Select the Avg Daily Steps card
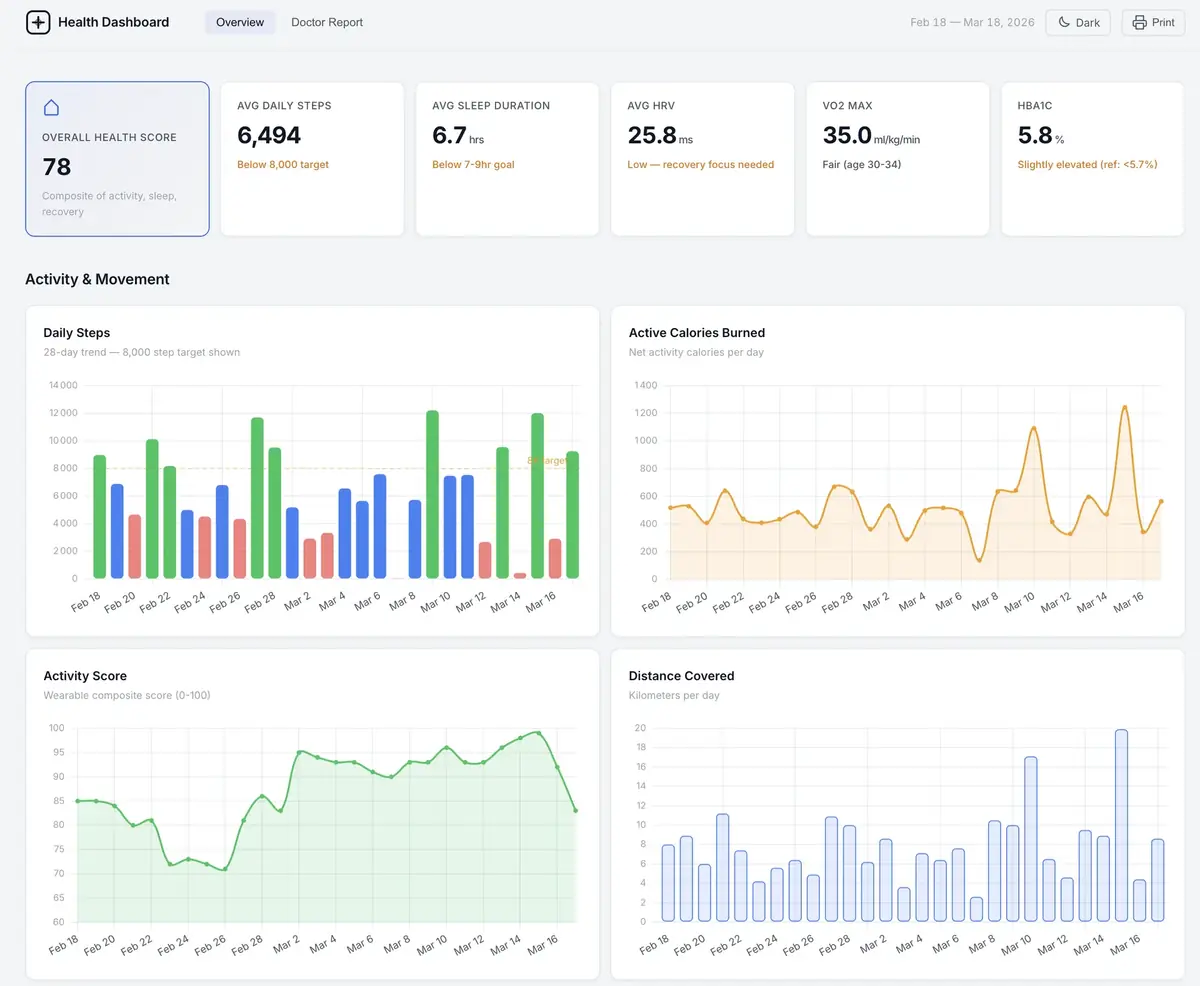This screenshot has width=1200, height=986. (x=312, y=159)
